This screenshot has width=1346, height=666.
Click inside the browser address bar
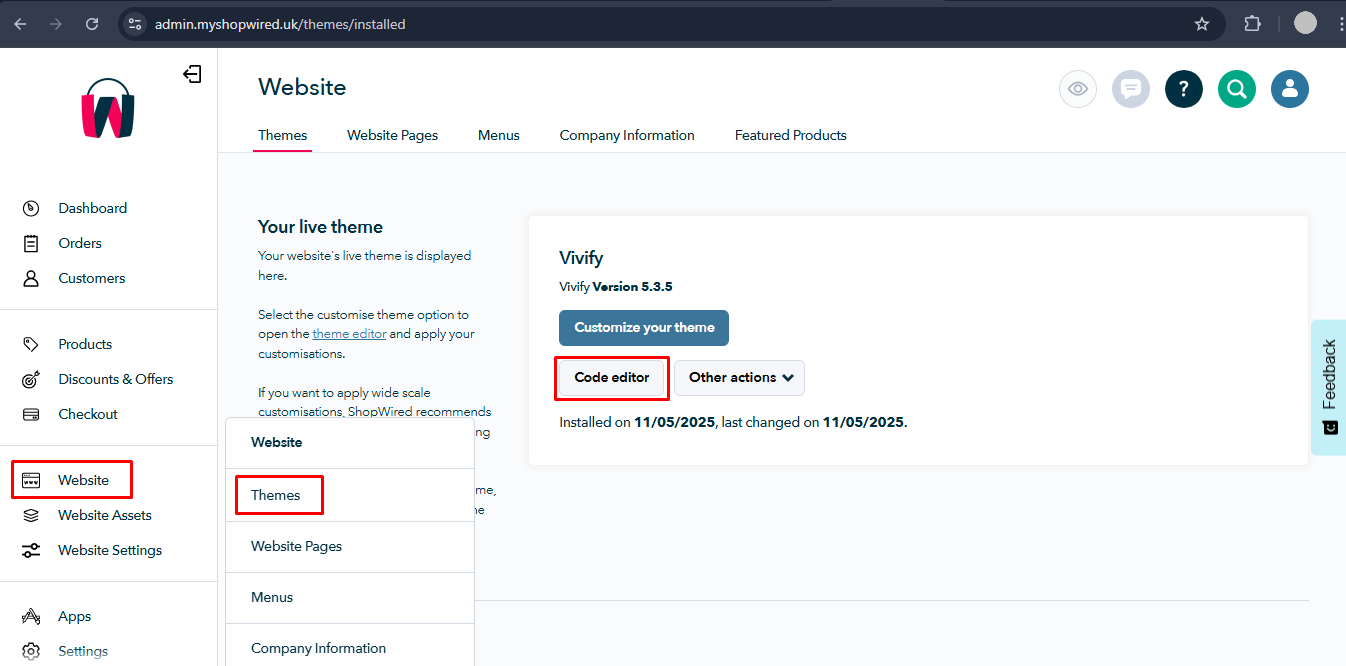(300, 23)
